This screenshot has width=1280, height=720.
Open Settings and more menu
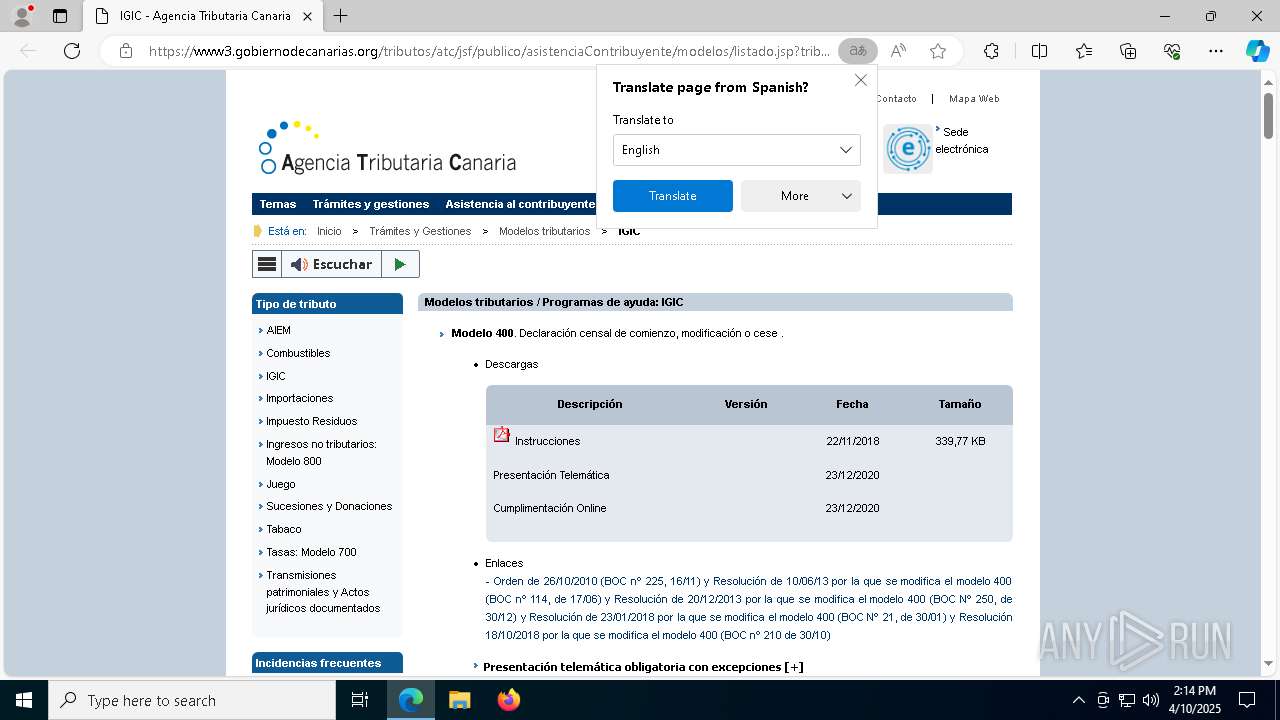(x=1216, y=51)
